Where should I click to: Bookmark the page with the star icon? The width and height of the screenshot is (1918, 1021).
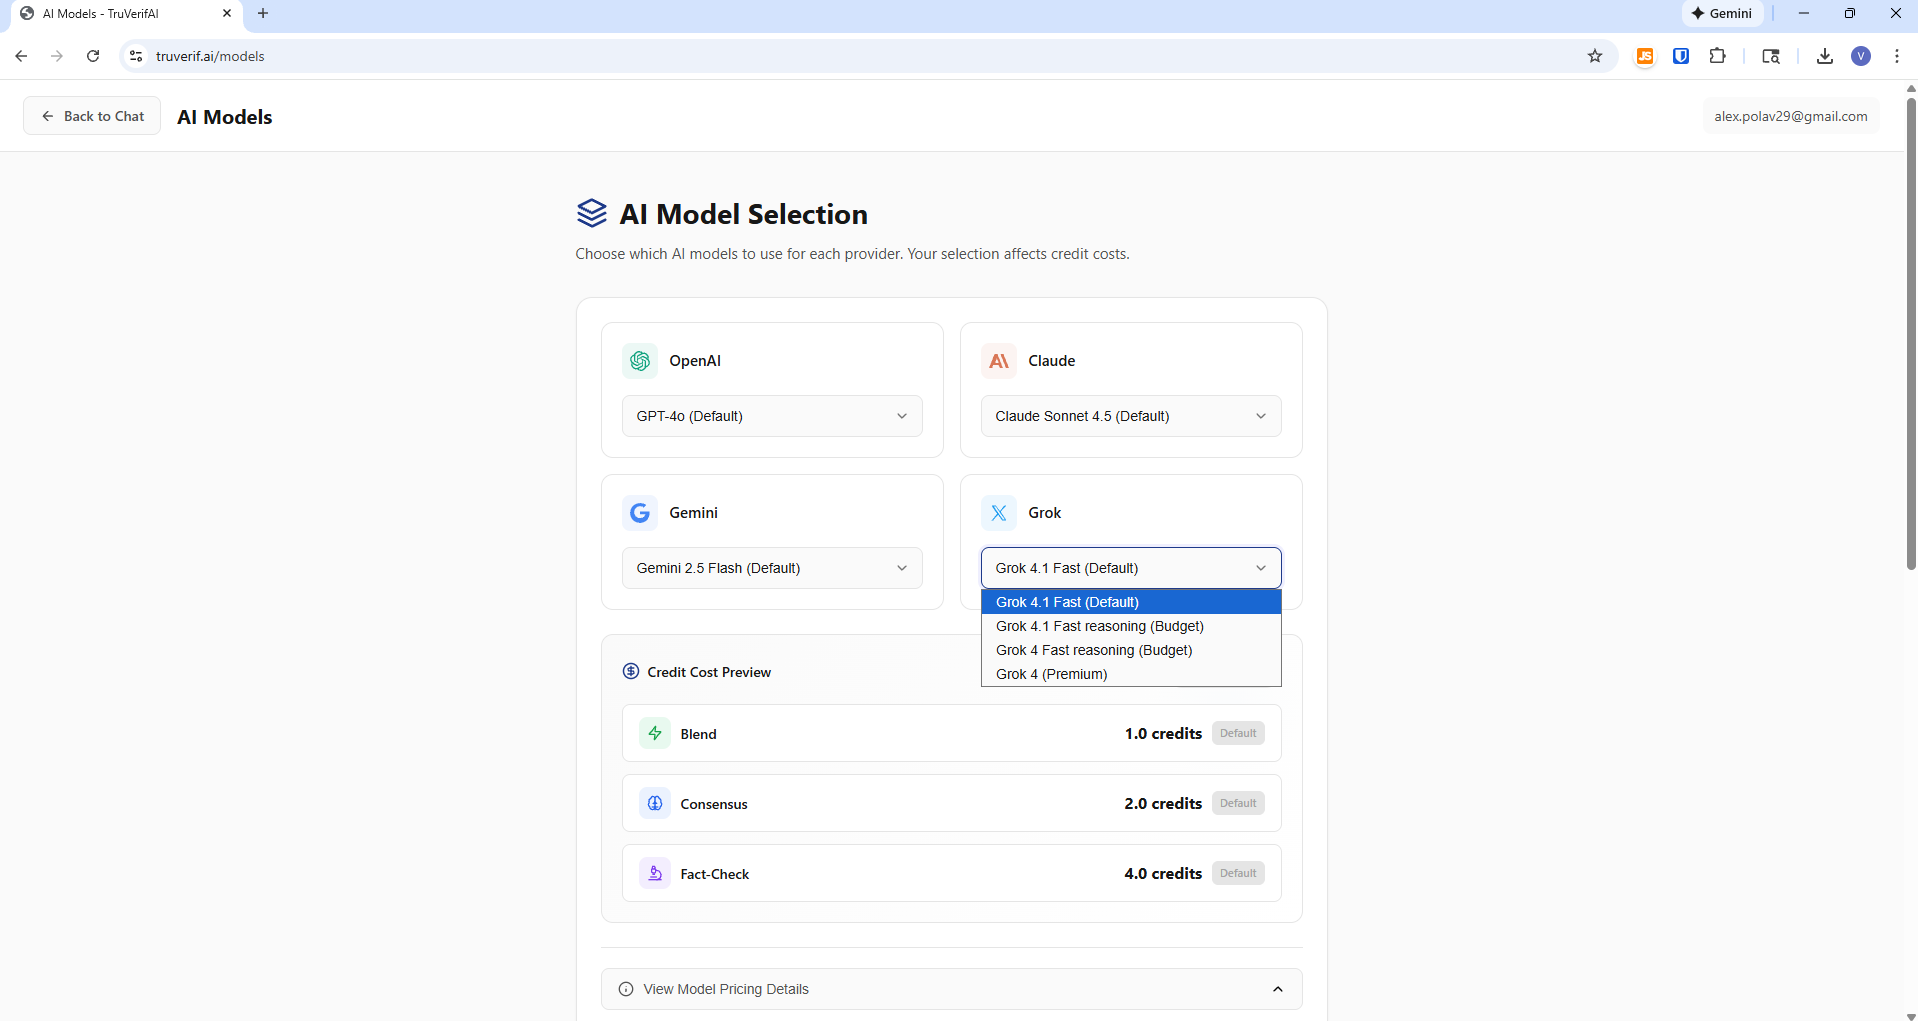[1595, 56]
